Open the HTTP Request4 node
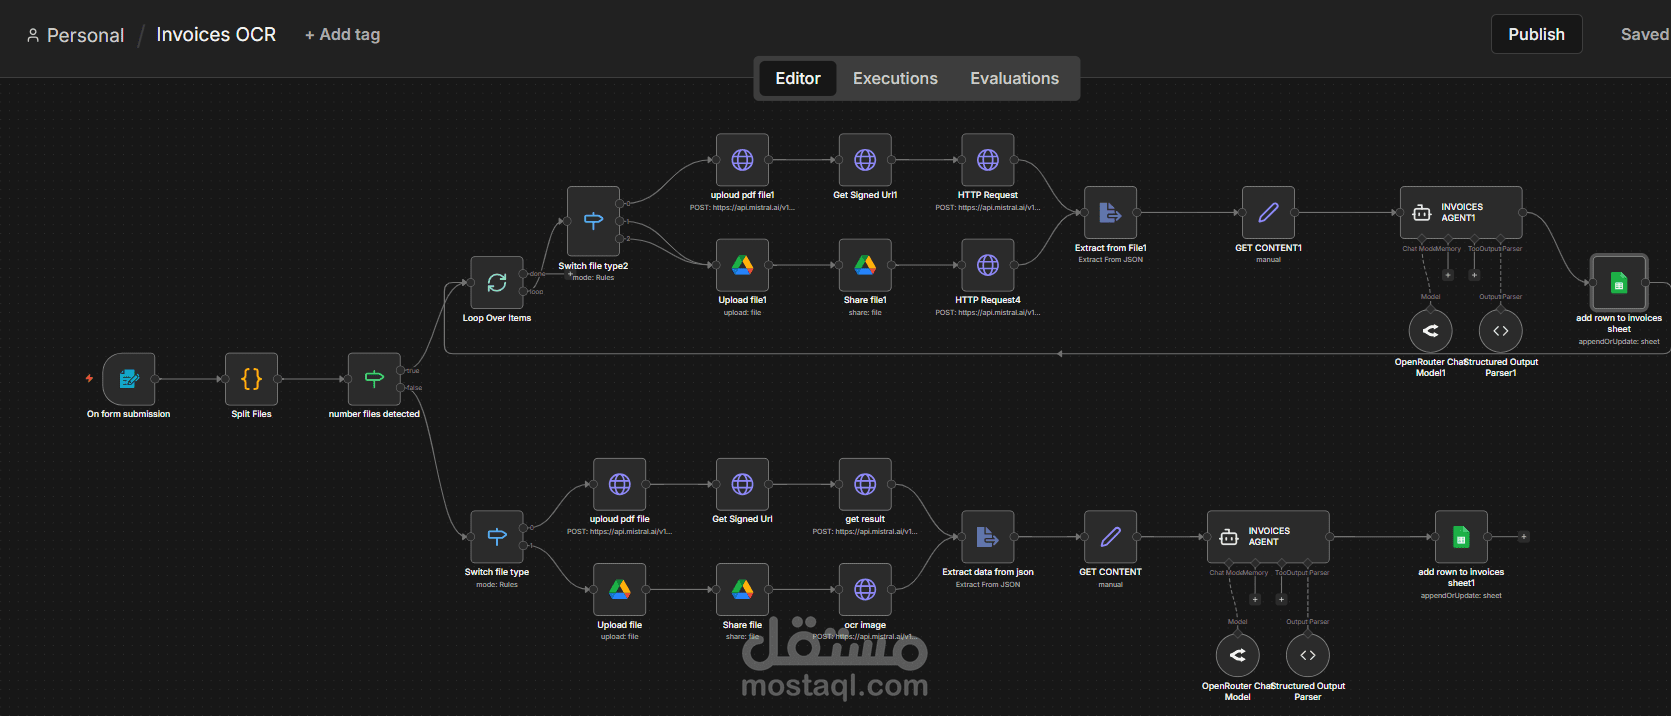This screenshot has width=1671, height=716. click(x=988, y=265)
